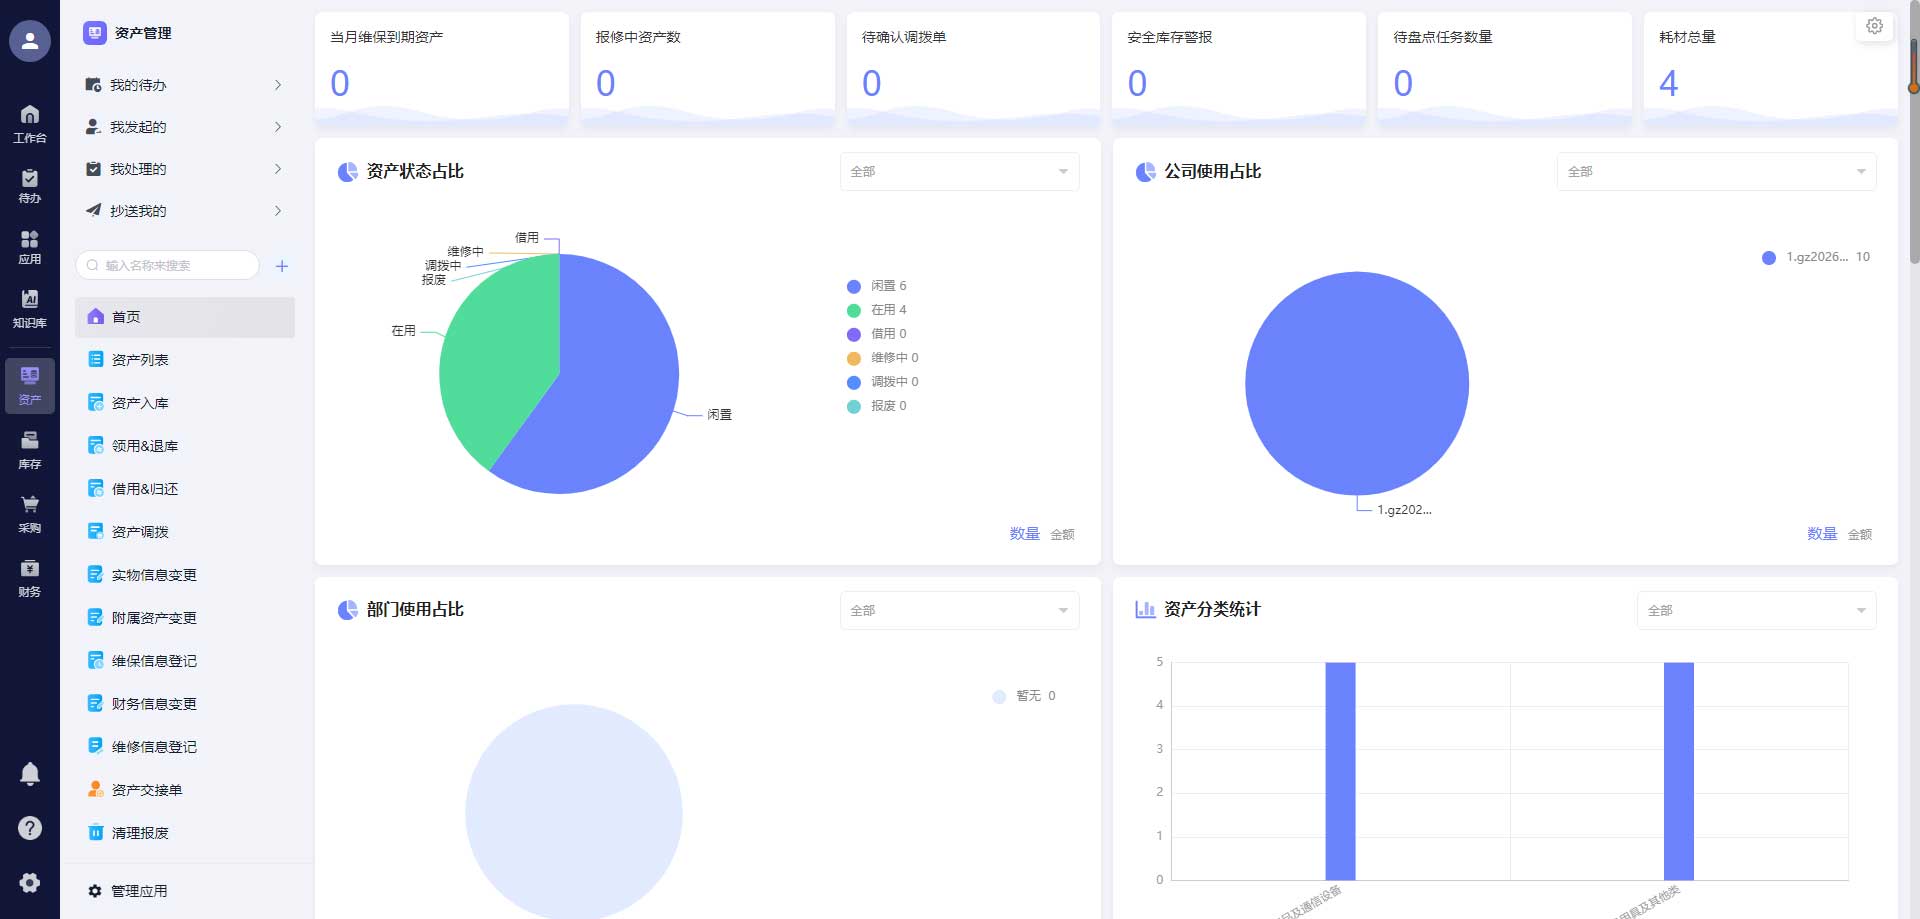Image resolution: width=1920 pixels, height=919 pixels.
Task: Open the 知识库 knowledge base icon
Action: 30,308
